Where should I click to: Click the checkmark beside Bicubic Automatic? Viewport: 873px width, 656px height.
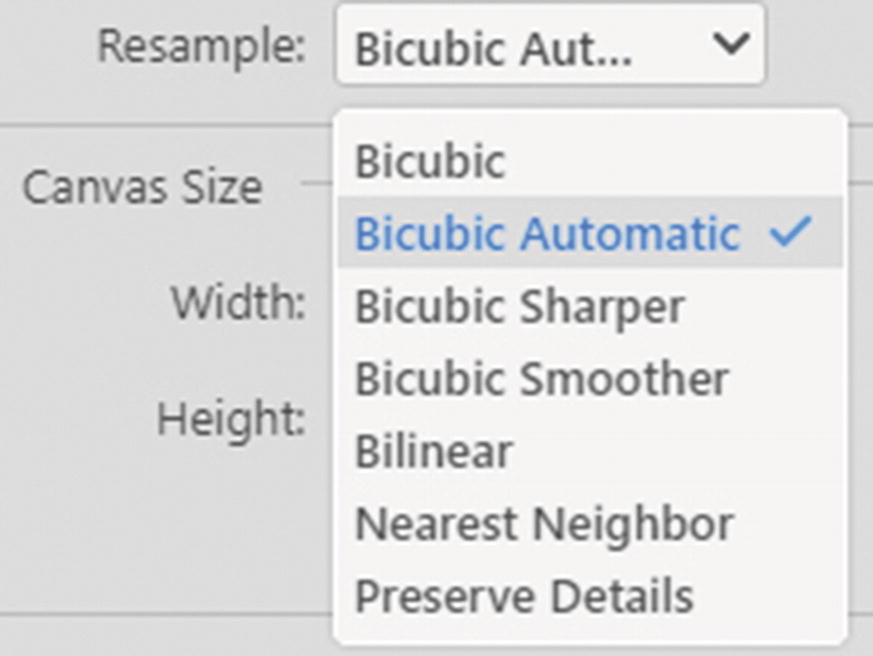tap(789, 232)
